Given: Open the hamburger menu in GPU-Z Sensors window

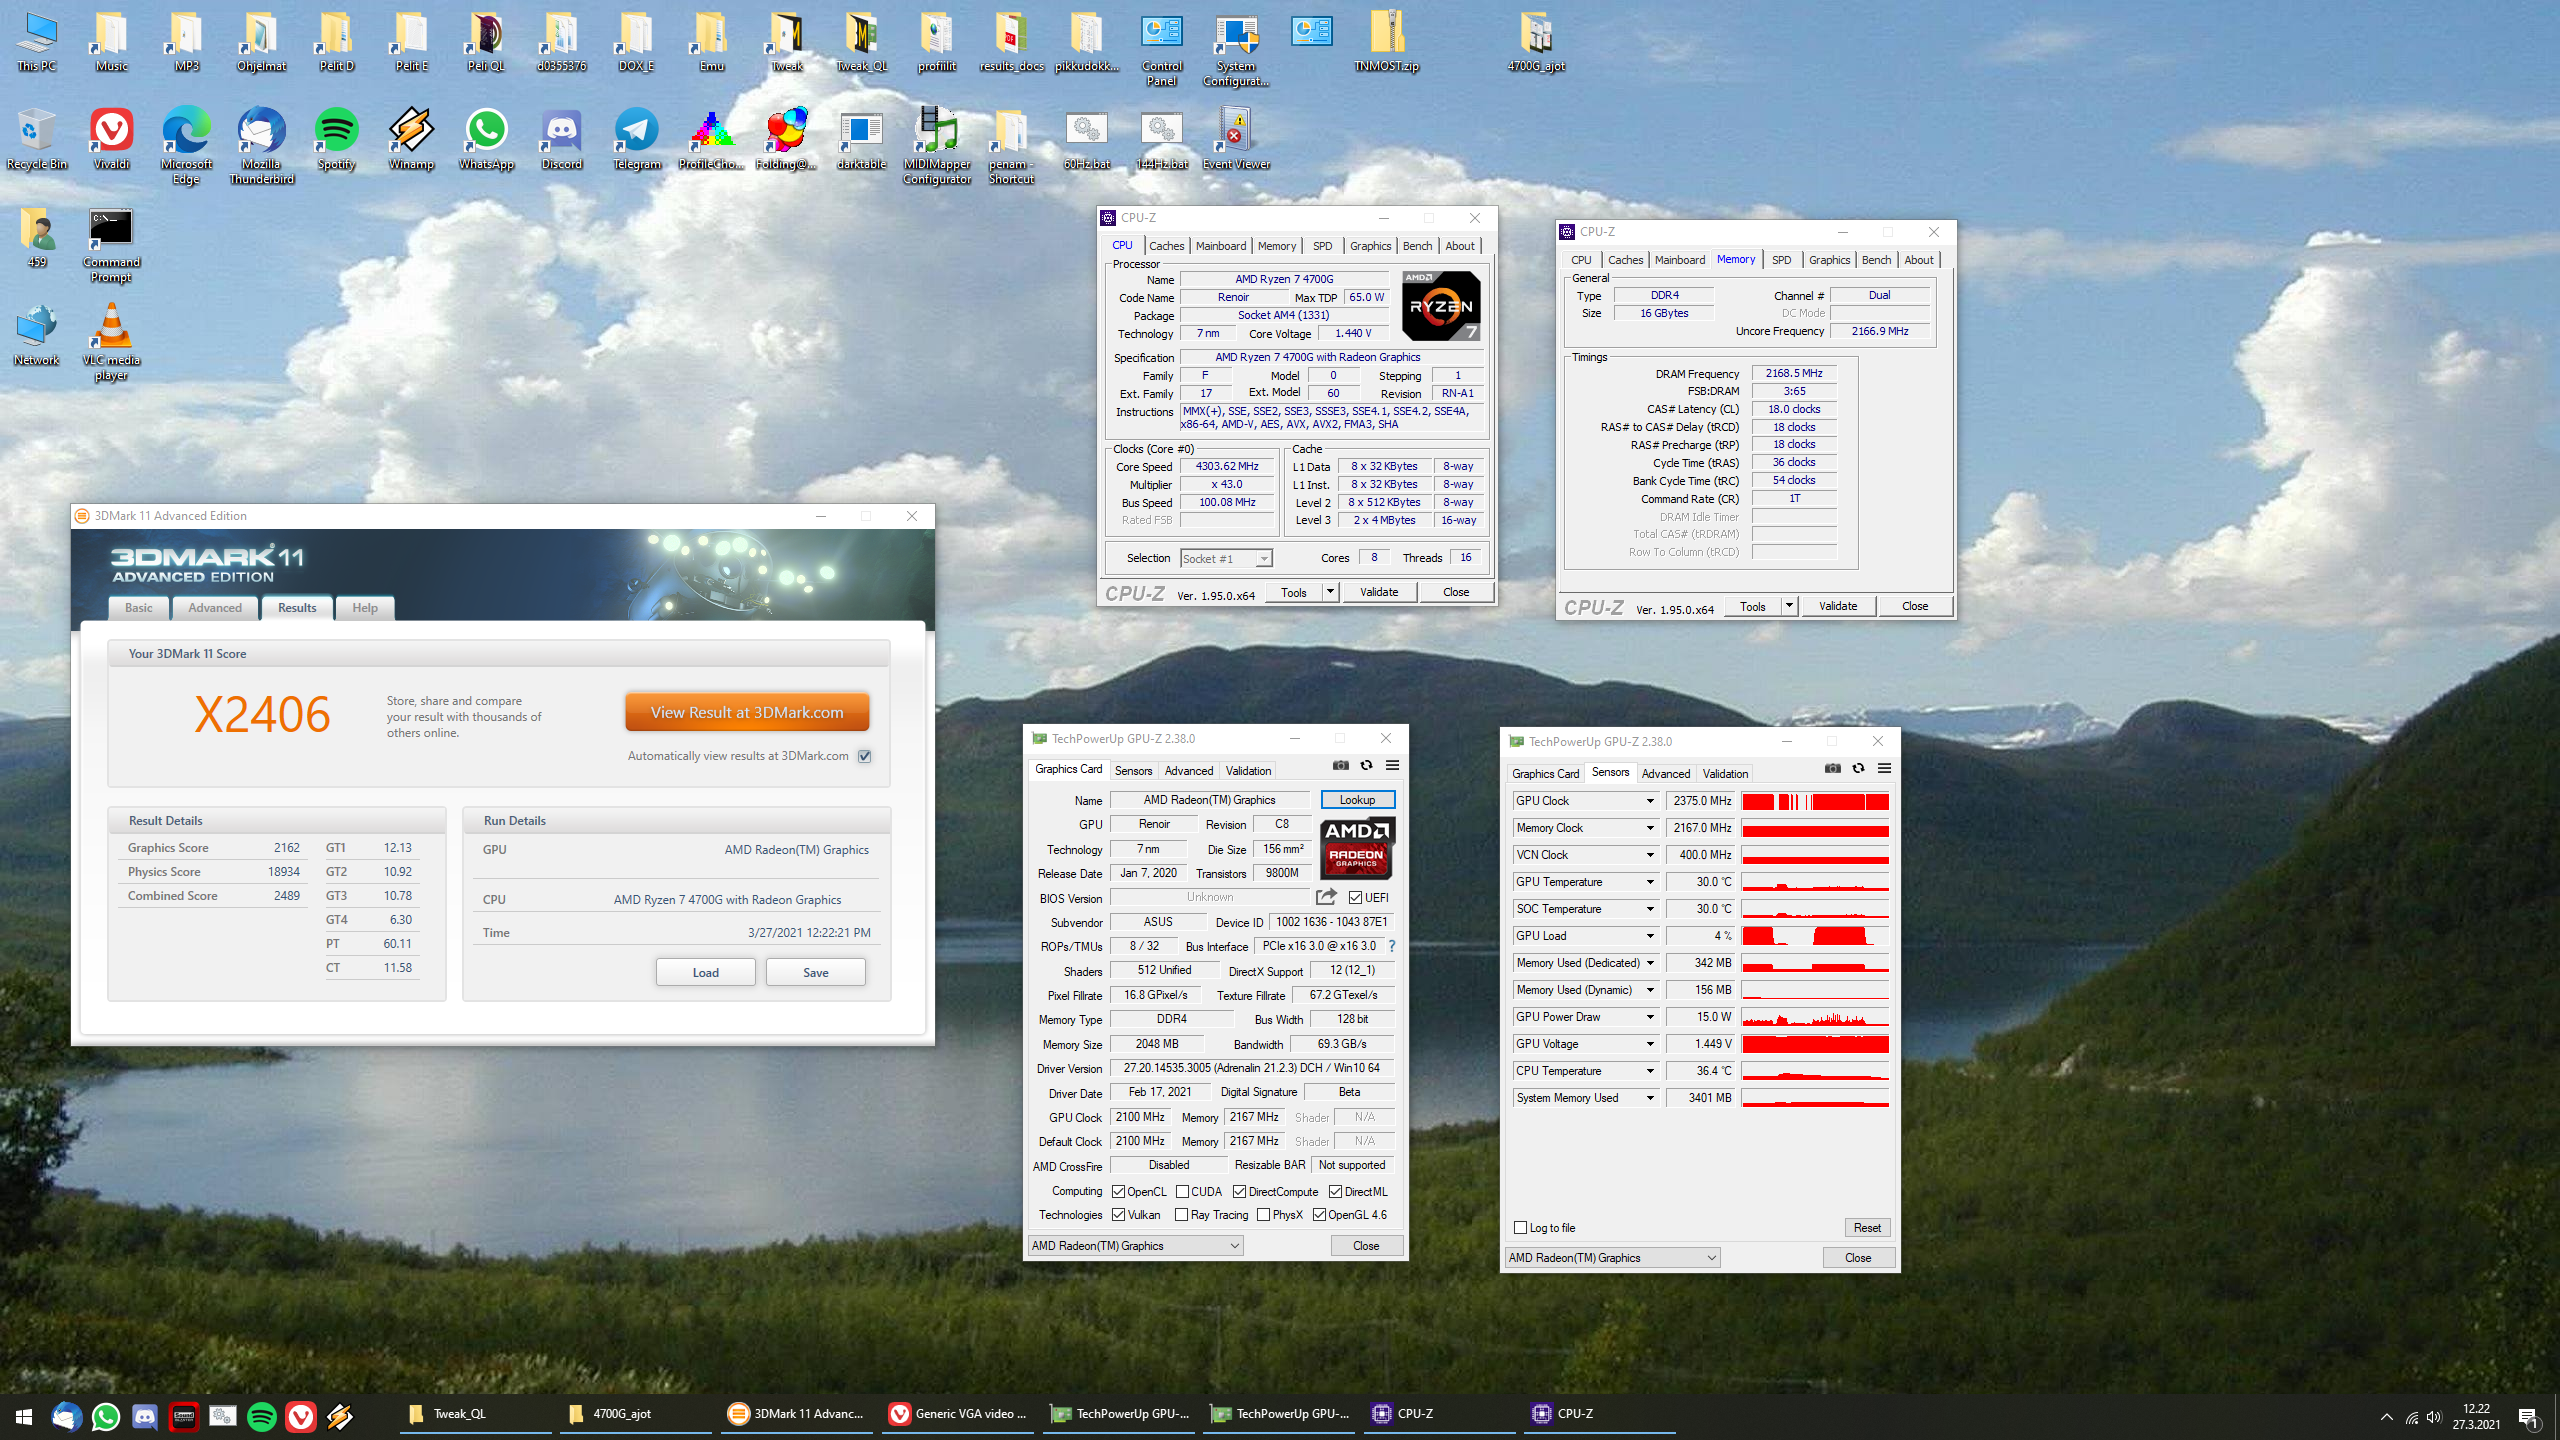Looking at the screenshot, I should (x=1884, y=769).
